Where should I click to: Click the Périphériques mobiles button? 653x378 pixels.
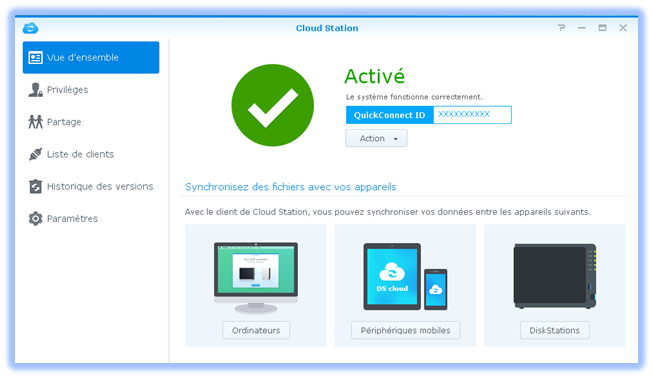click(405, 330)
